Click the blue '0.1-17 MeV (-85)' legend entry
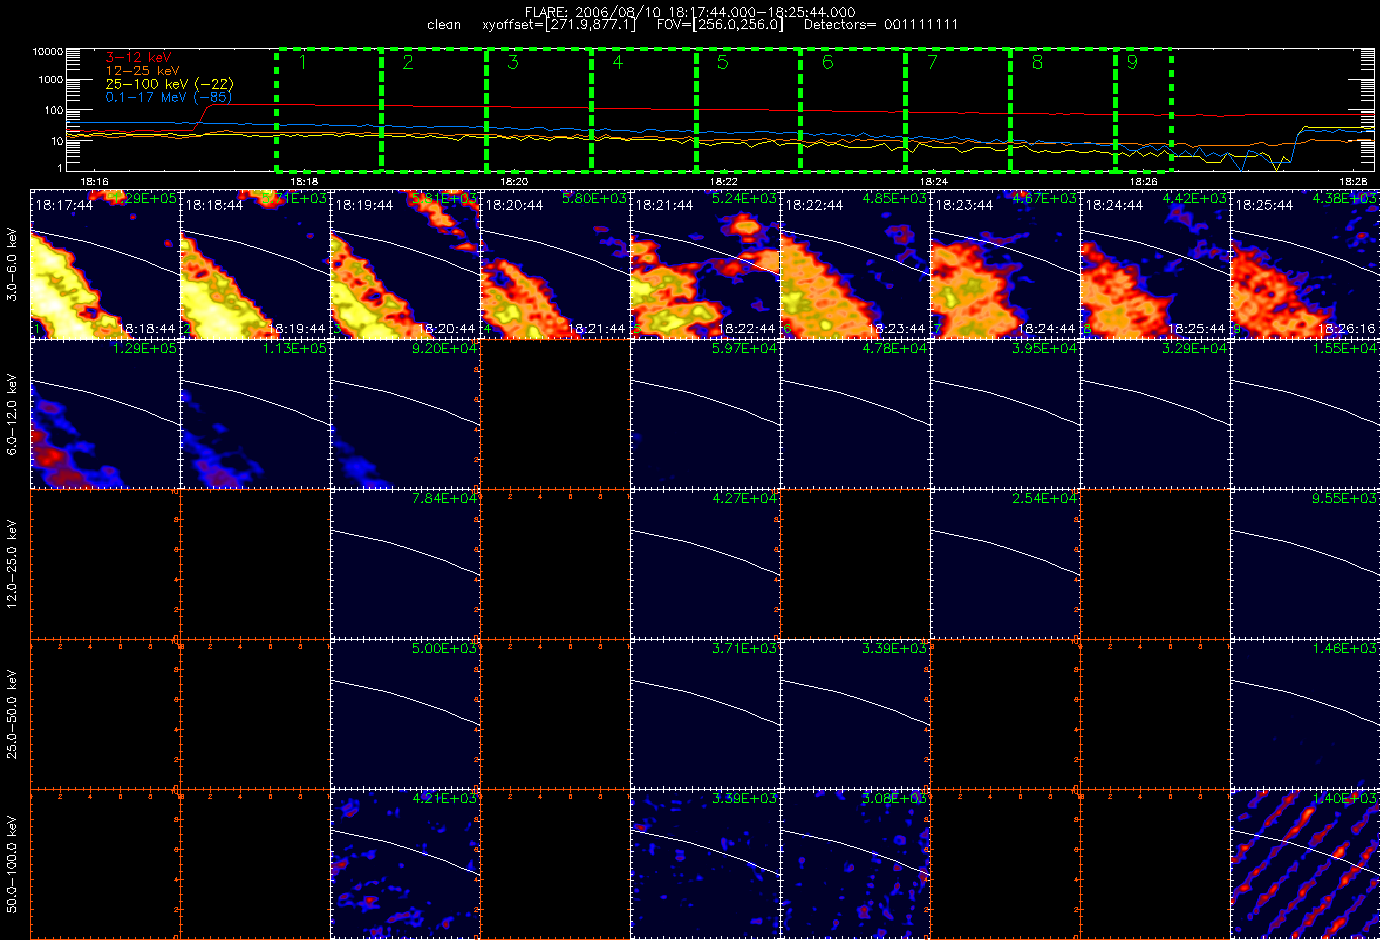Image resolution: width=1380 pixels, height=940 pixels. 169,97
